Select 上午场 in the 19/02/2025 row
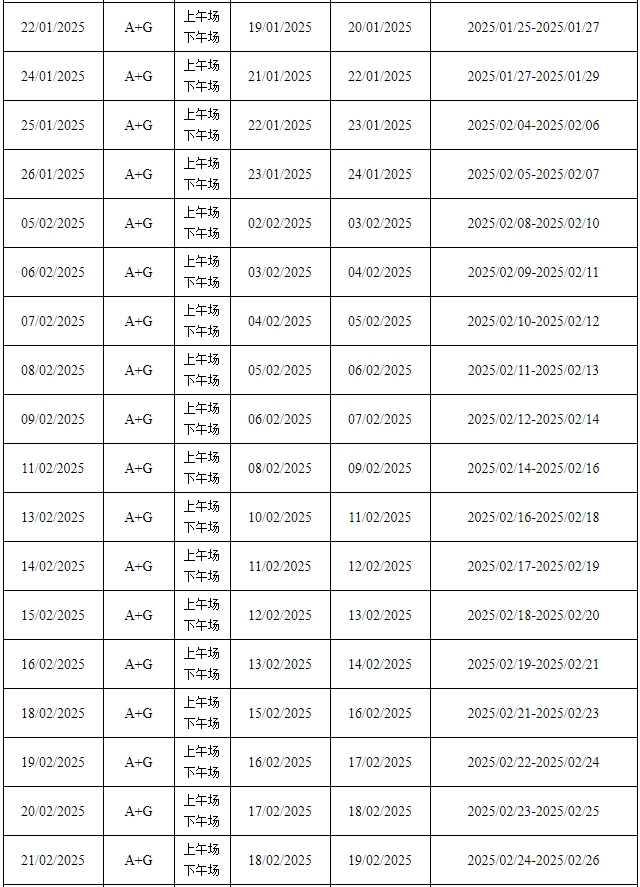This screenshot has width=640, height=887. pyautogui.click(x=201, y=752)
